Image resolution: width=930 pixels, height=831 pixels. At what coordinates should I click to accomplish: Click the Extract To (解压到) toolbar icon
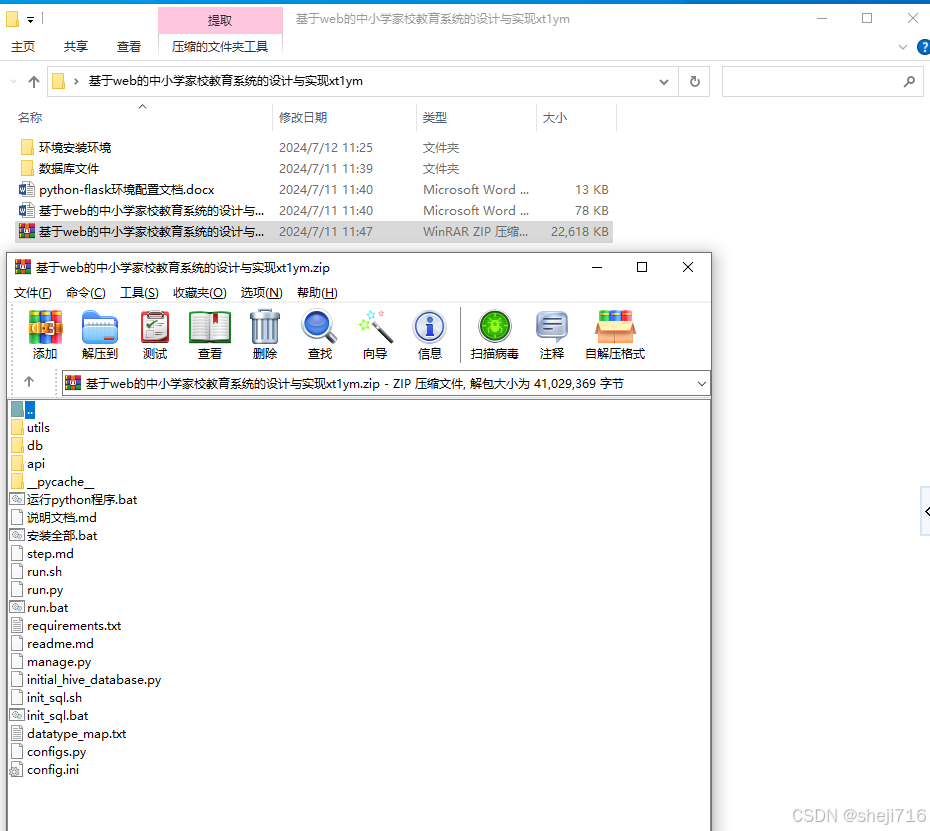pyautogui.click(x=100, y=327)
